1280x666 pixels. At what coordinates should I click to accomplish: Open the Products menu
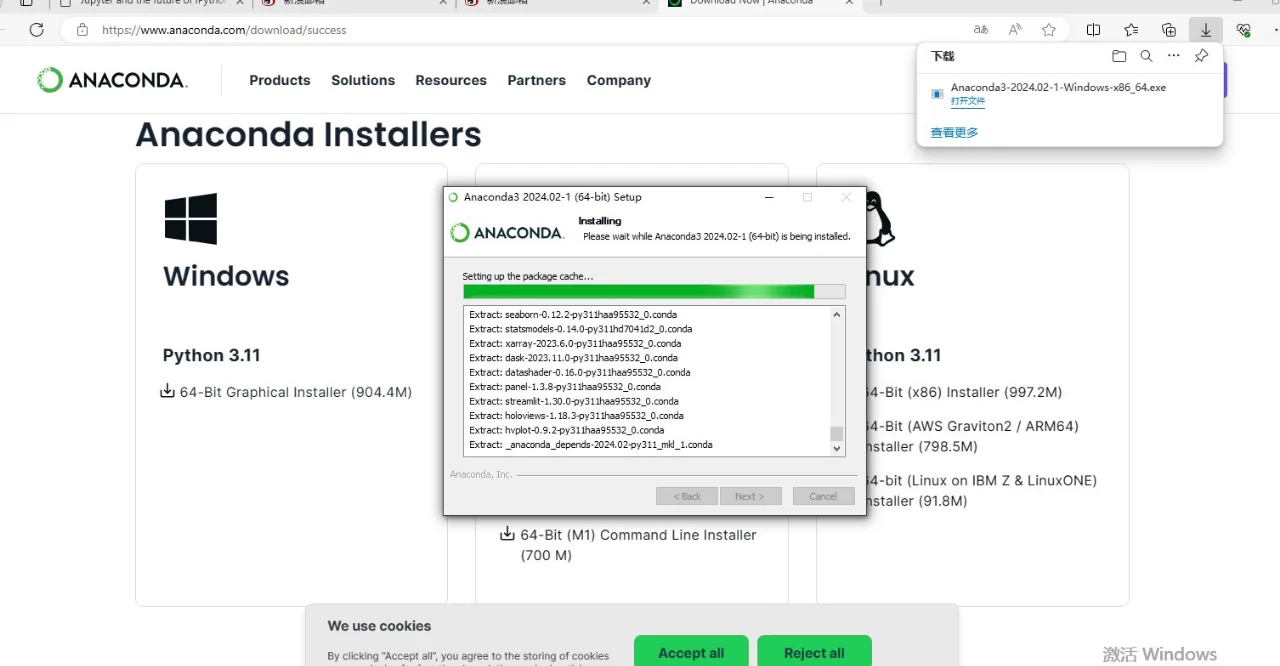280,80
